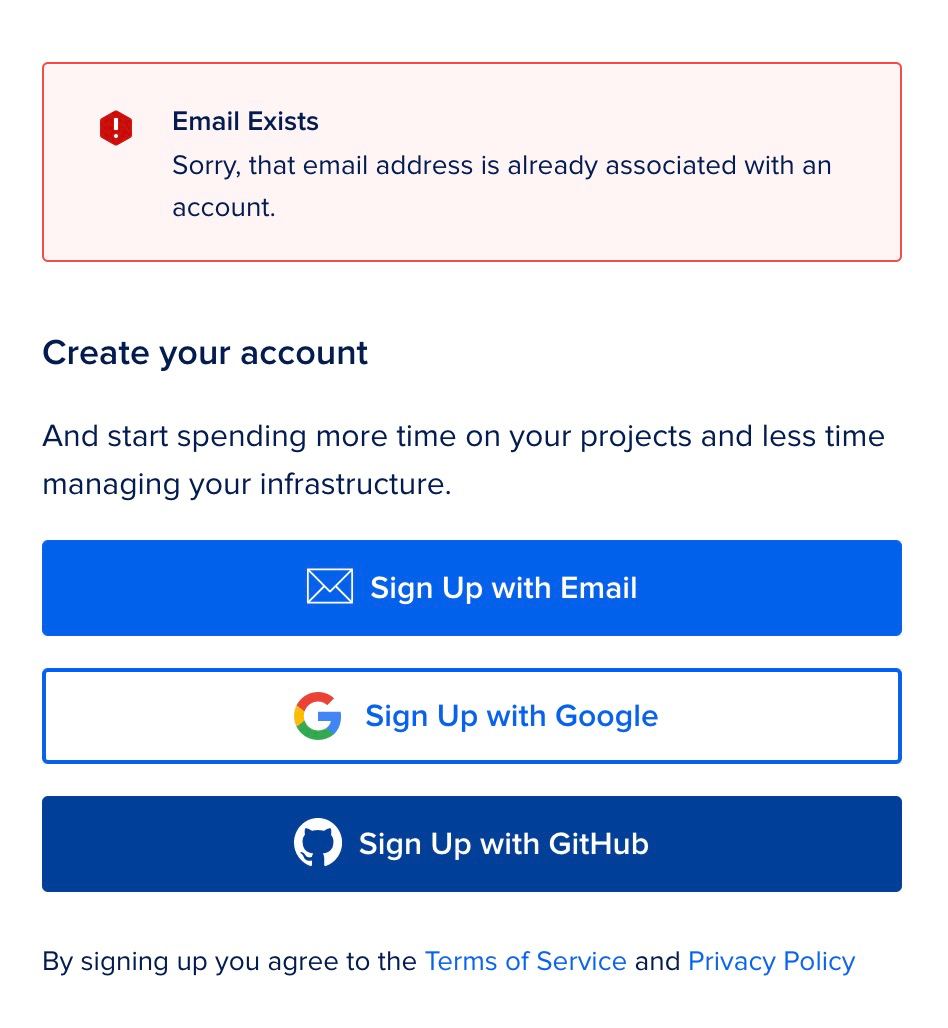Image resolution: width=948 pixels, height=1028 pixels.
Task: Click the red hexagon error alert icon
Action: [116, 128]
